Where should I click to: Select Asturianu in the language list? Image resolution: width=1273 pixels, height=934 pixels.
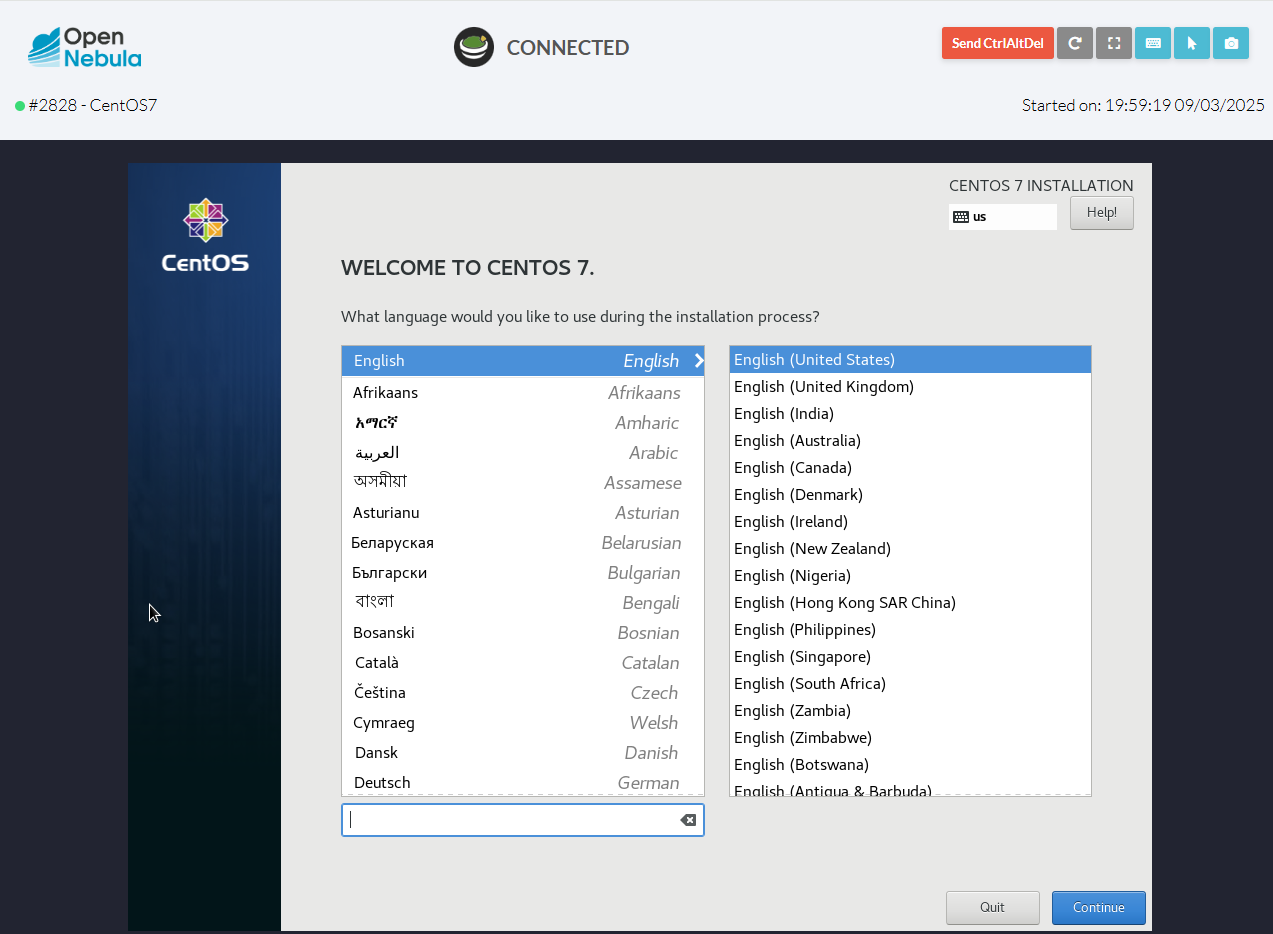[523, 513]
